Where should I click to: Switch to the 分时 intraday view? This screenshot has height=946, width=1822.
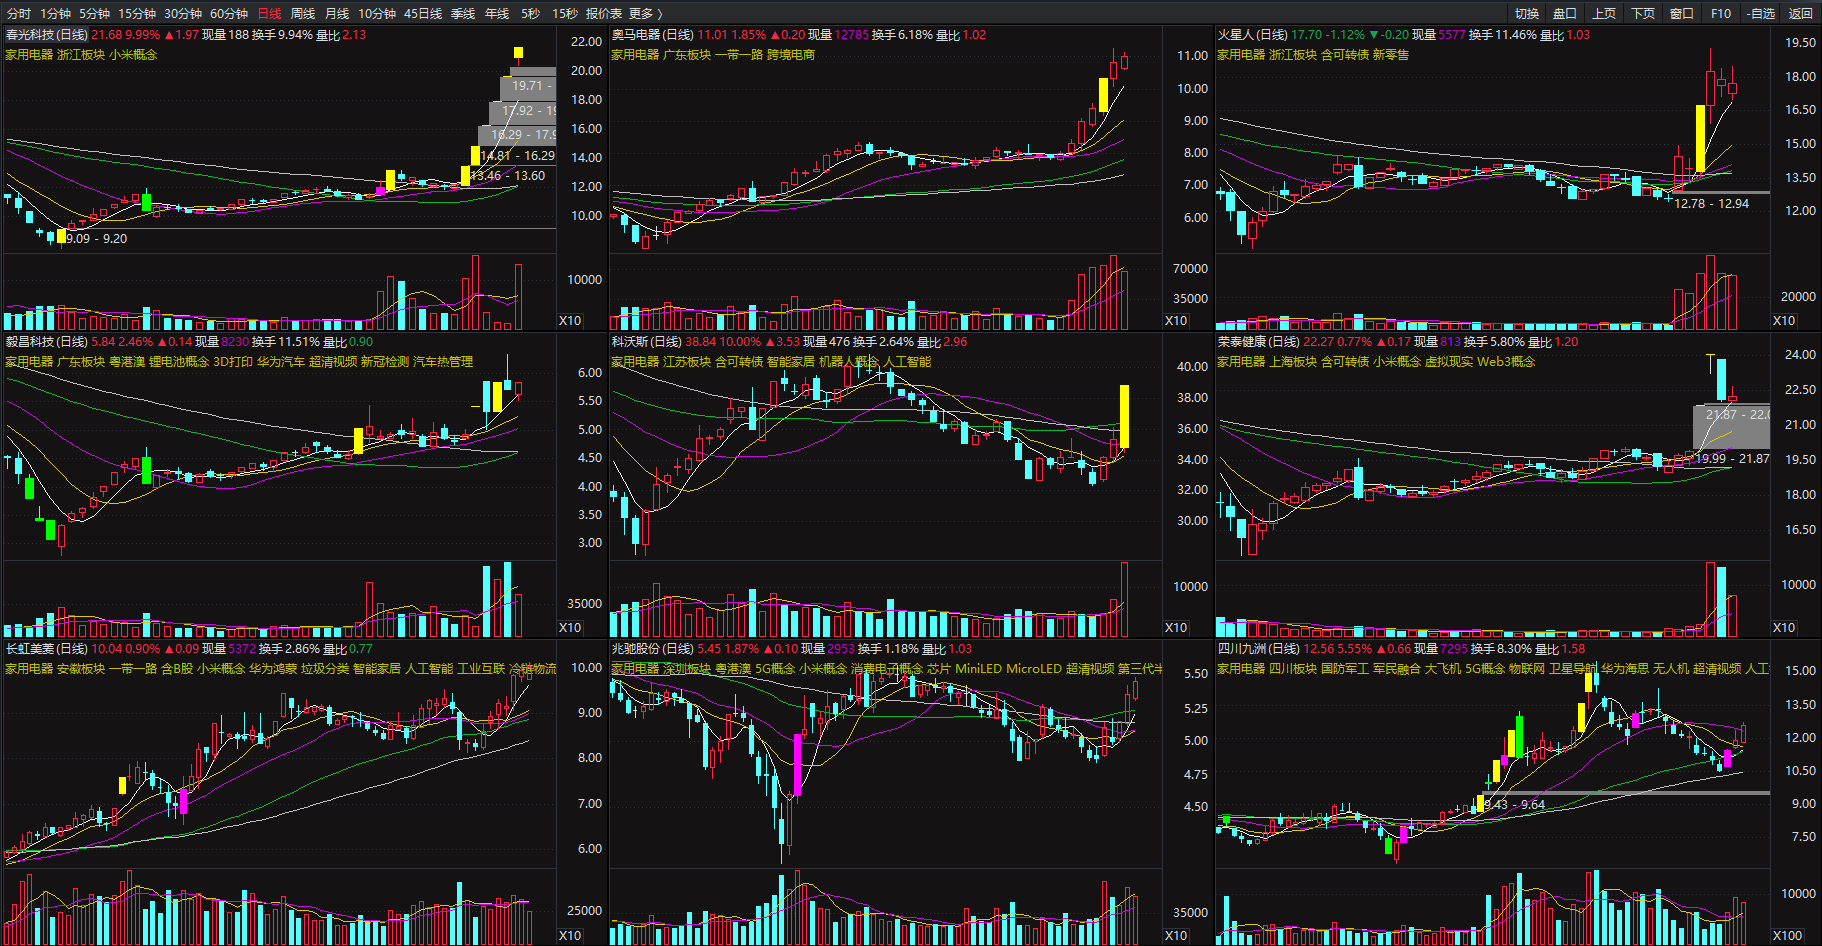click(x=18, y=13)
